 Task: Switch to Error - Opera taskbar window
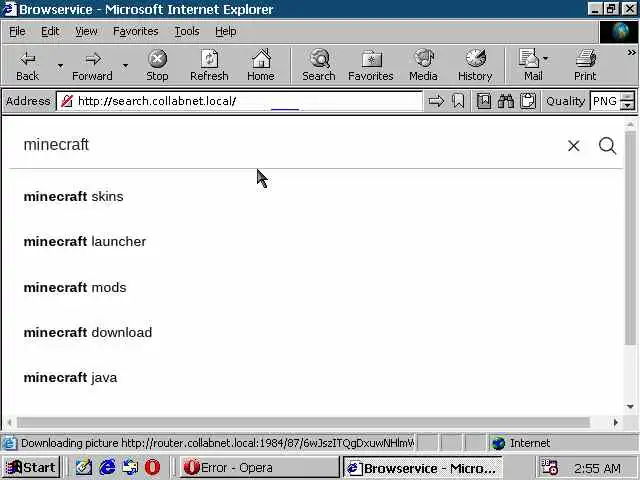click(260, 467)
